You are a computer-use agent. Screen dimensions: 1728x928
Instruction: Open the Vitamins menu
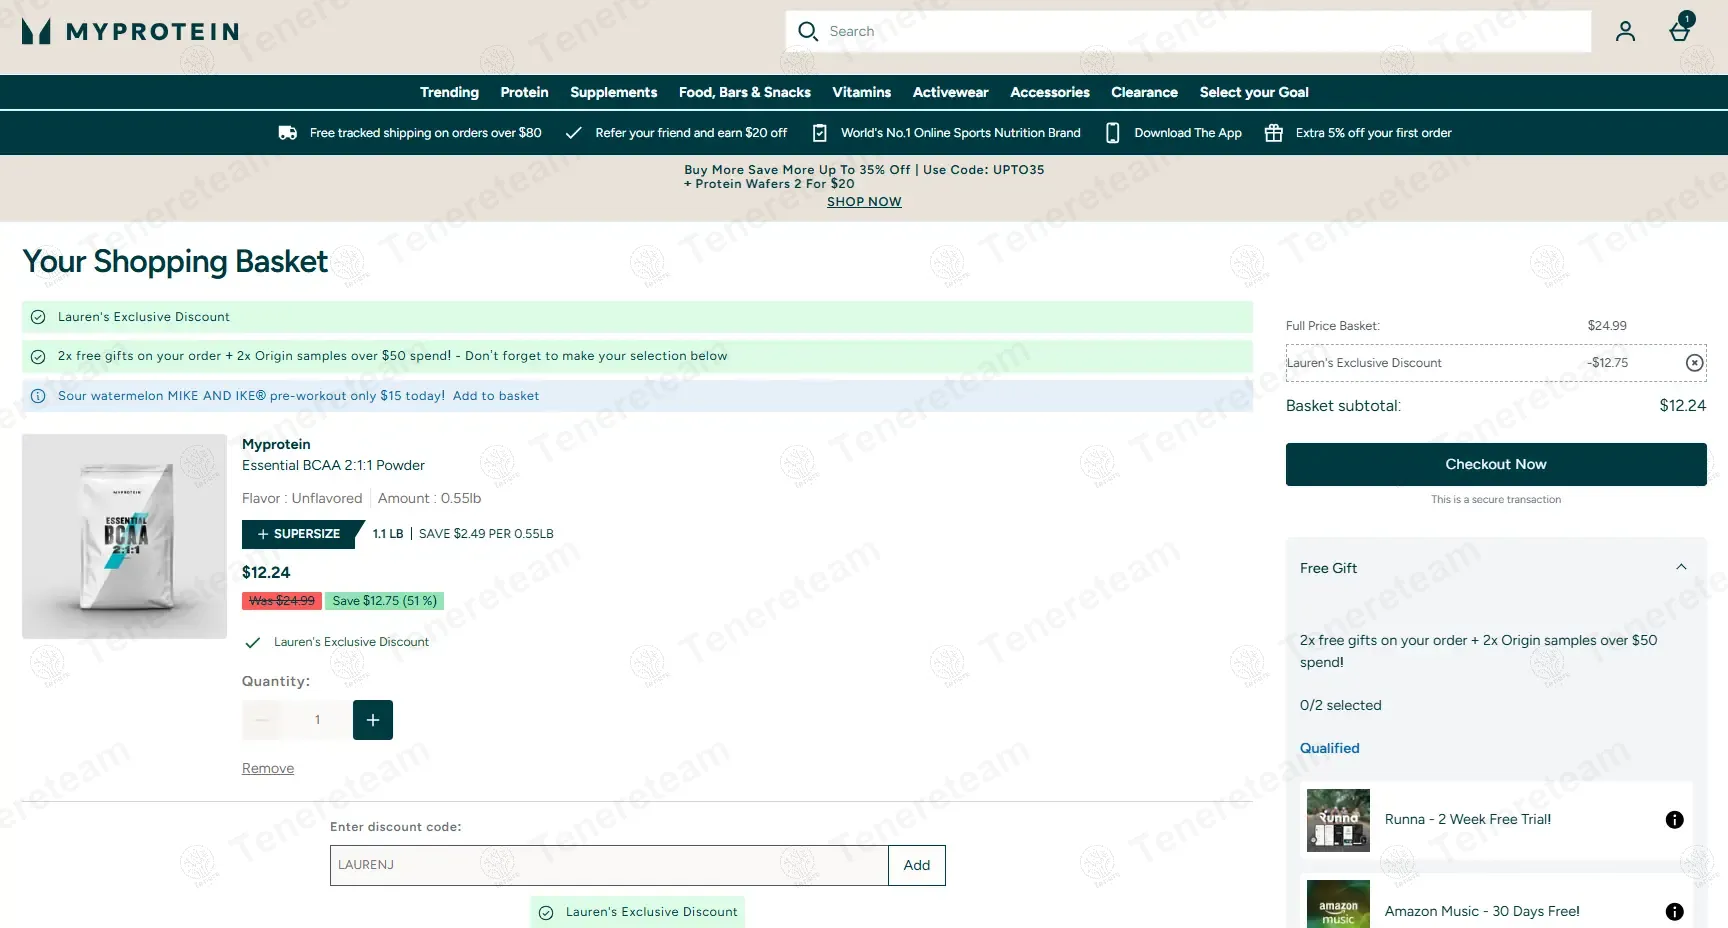point(862,92)
